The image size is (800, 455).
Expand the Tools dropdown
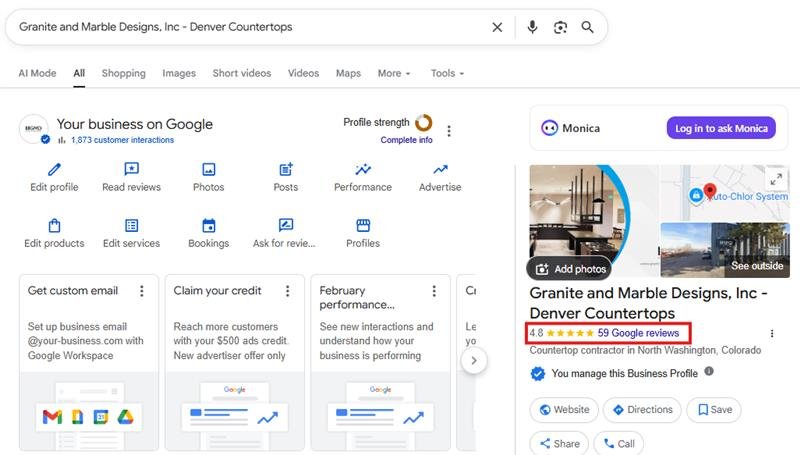click(447, 73)
